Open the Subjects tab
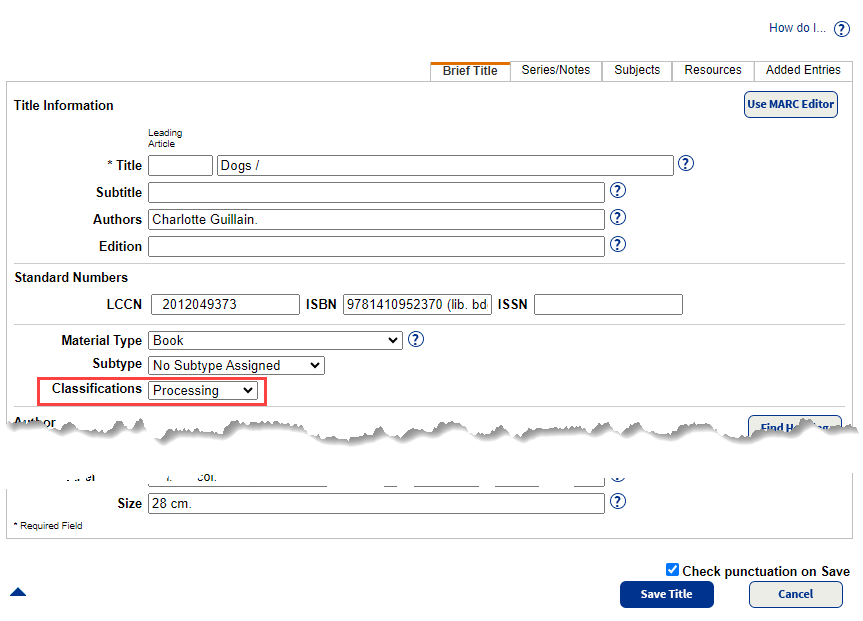This screenshot has height=621, width=863. [637, 70]
